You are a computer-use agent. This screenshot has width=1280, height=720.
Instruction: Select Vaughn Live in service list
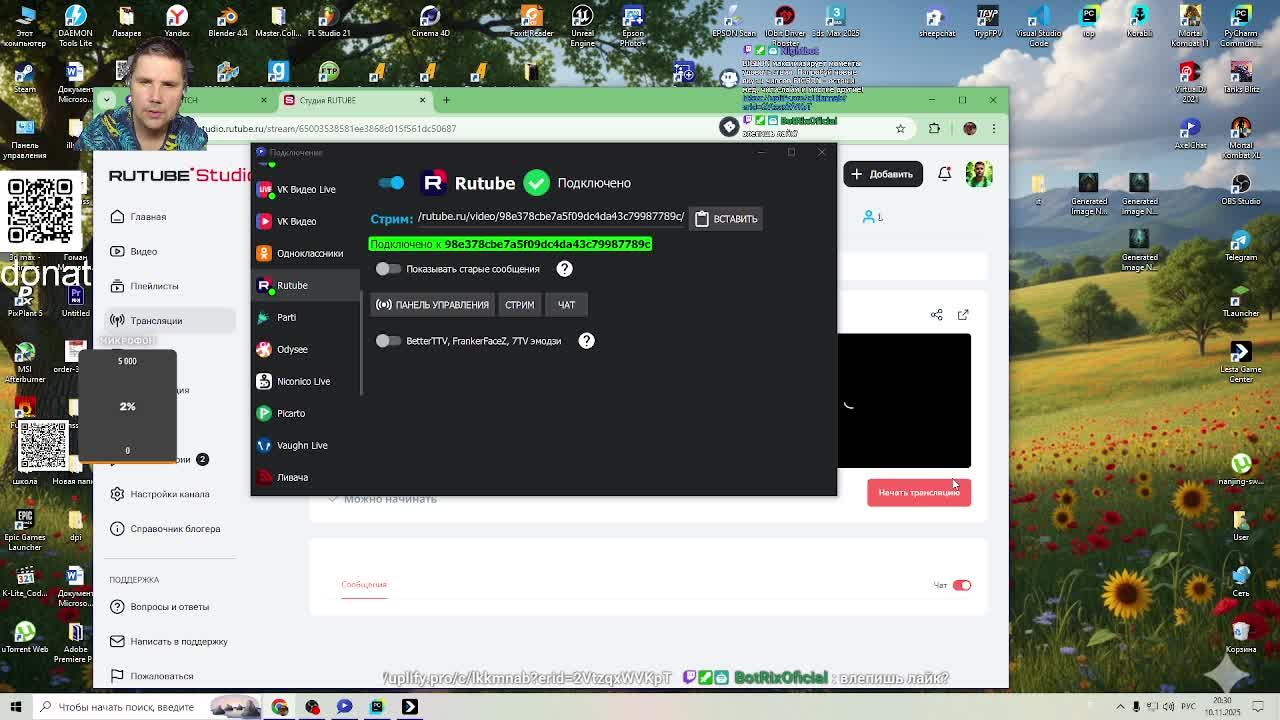point(305,445)
